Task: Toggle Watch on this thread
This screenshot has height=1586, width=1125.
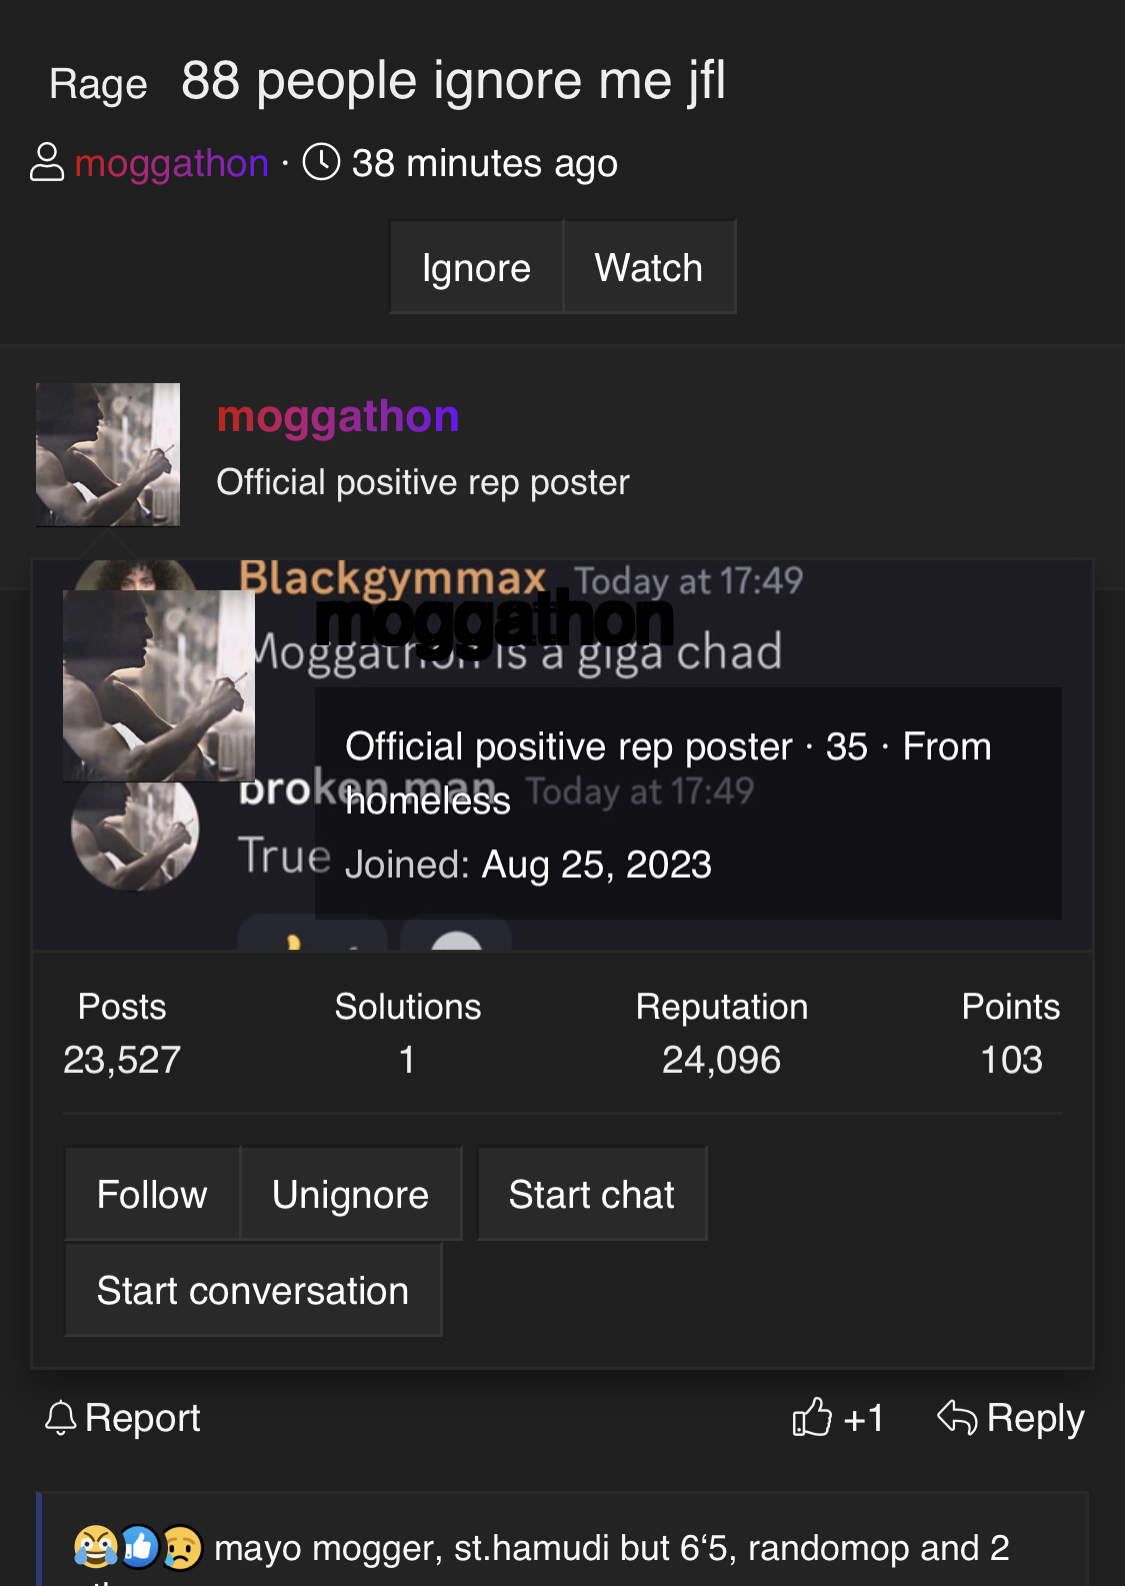Action: tap(649, 267)
